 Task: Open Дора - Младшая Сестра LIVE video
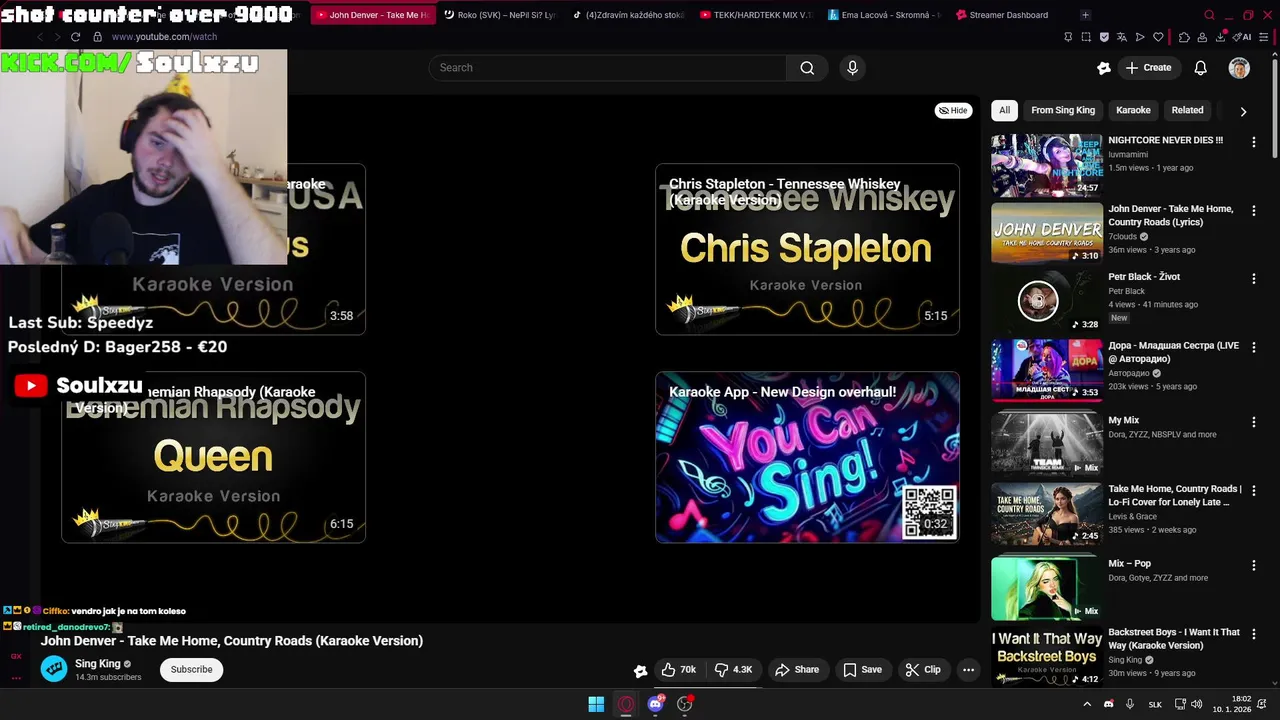click(1047, 370)
